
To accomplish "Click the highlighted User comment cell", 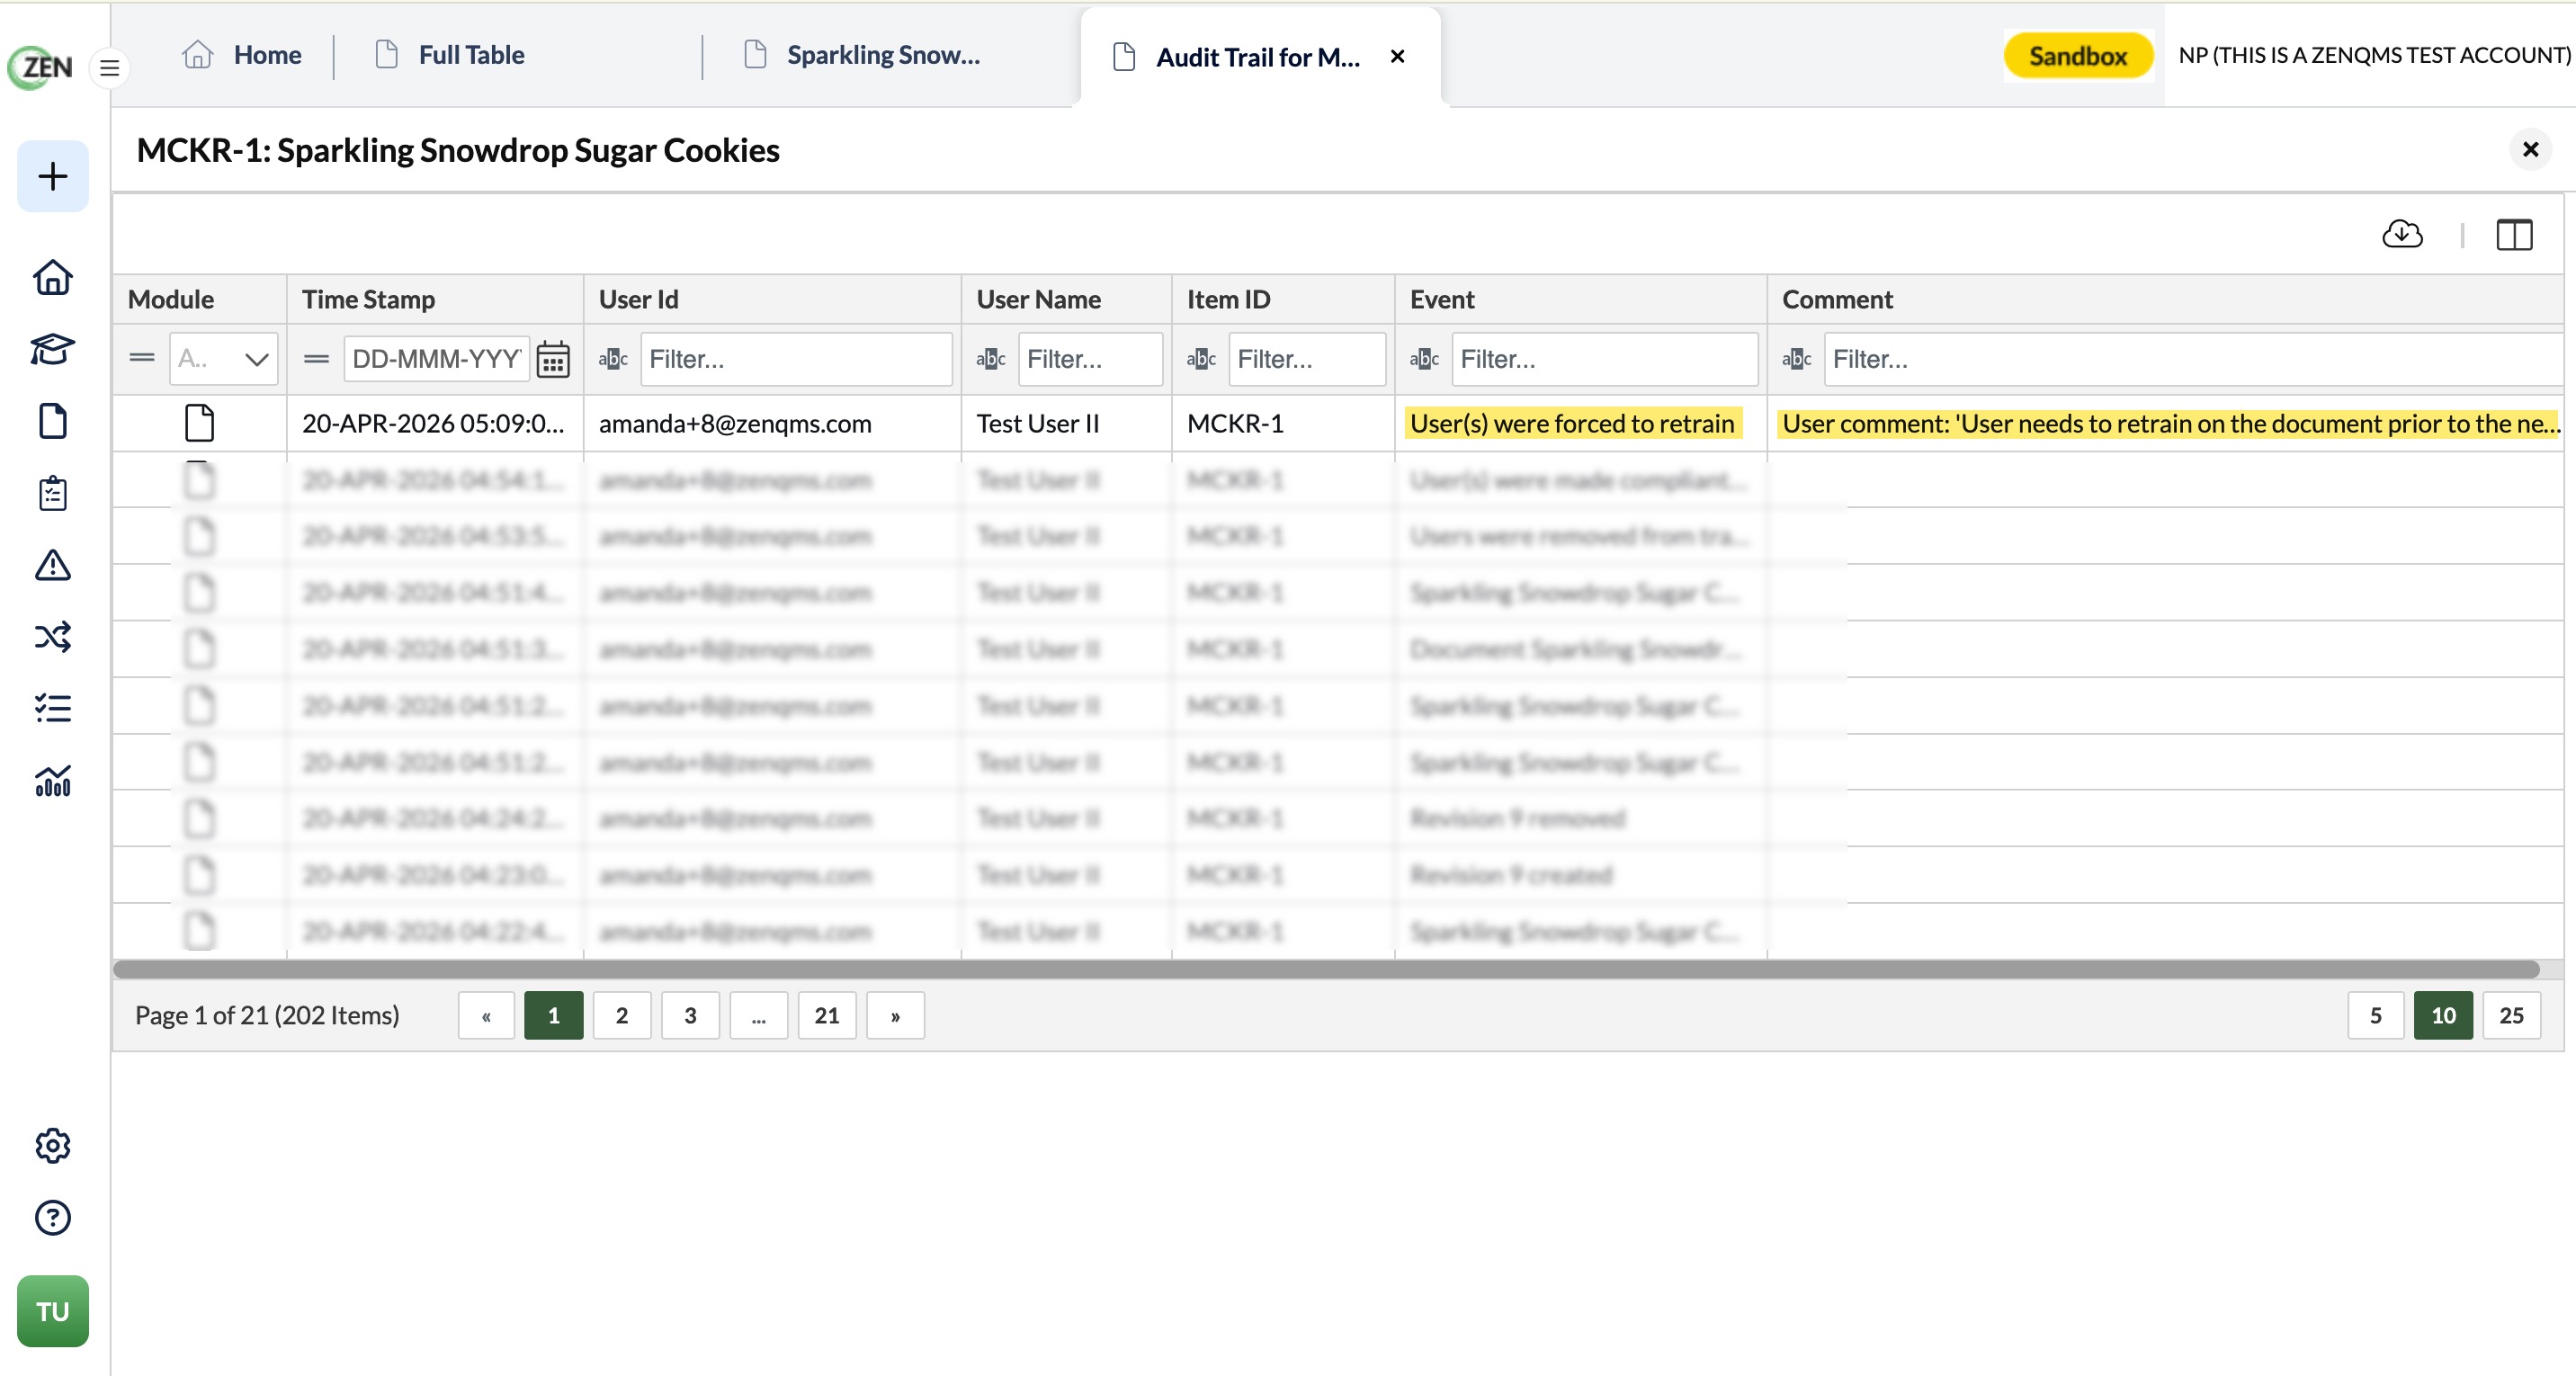I will click(x=2165, y=423).
